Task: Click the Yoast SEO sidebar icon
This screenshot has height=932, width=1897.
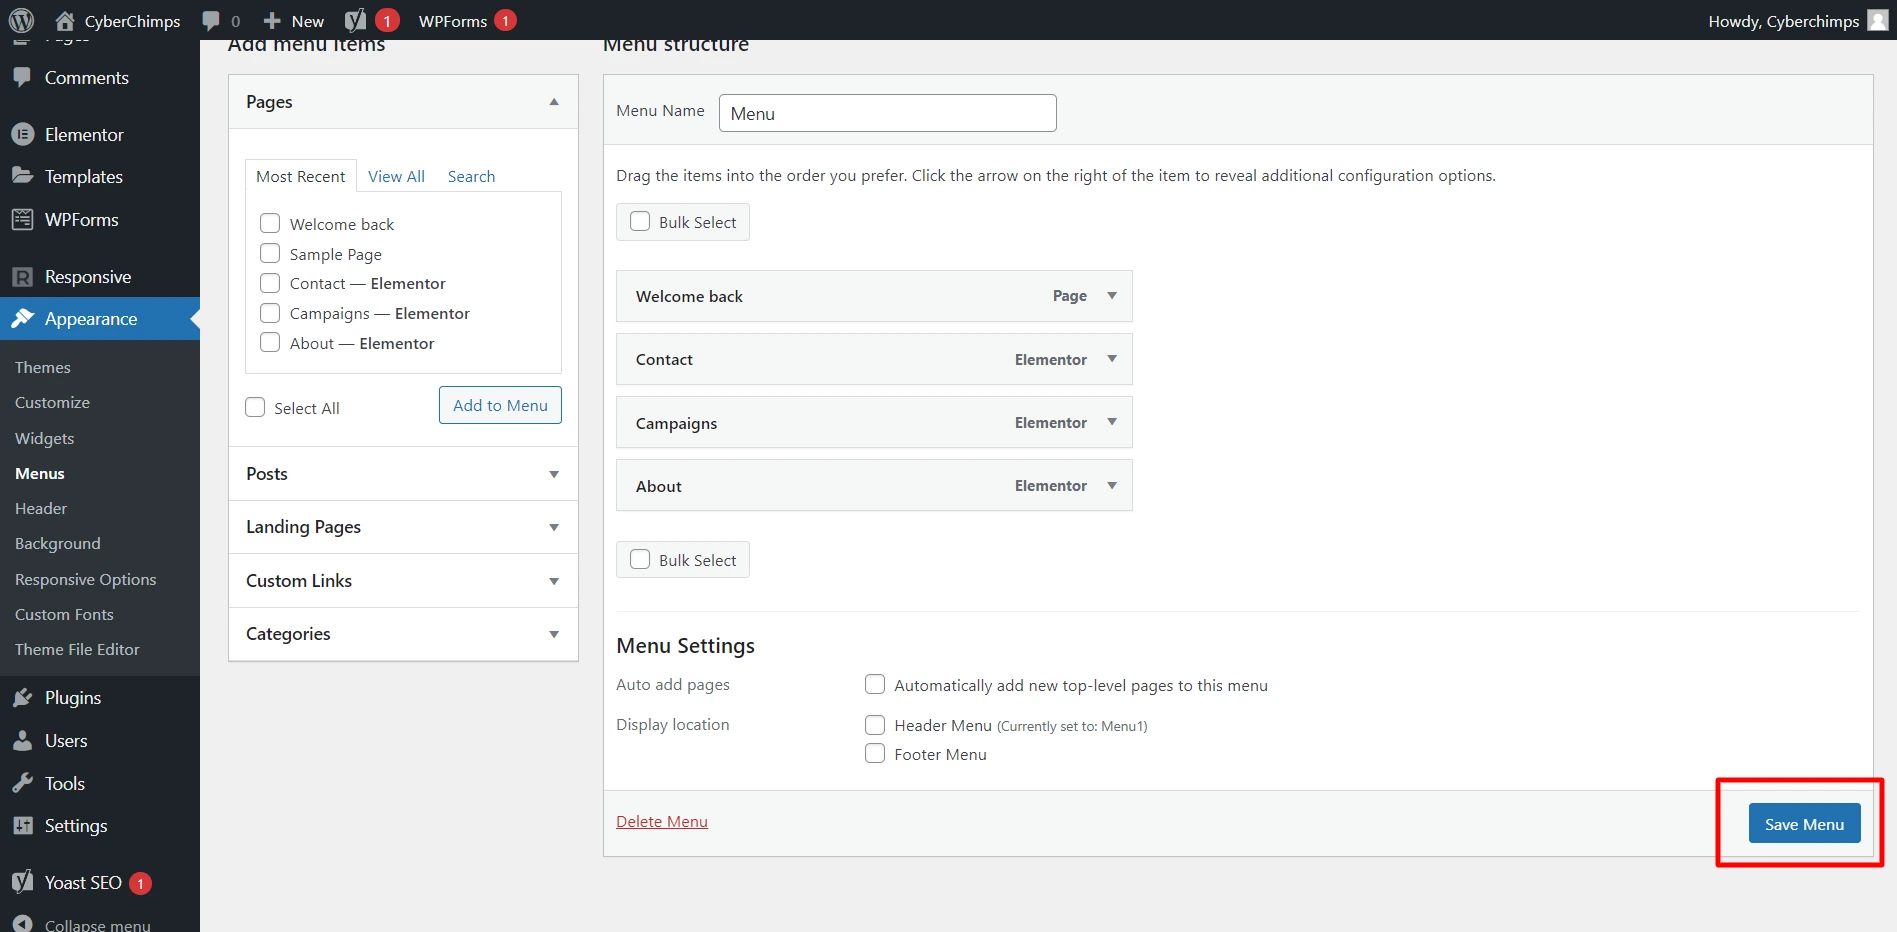Action: 22,882
